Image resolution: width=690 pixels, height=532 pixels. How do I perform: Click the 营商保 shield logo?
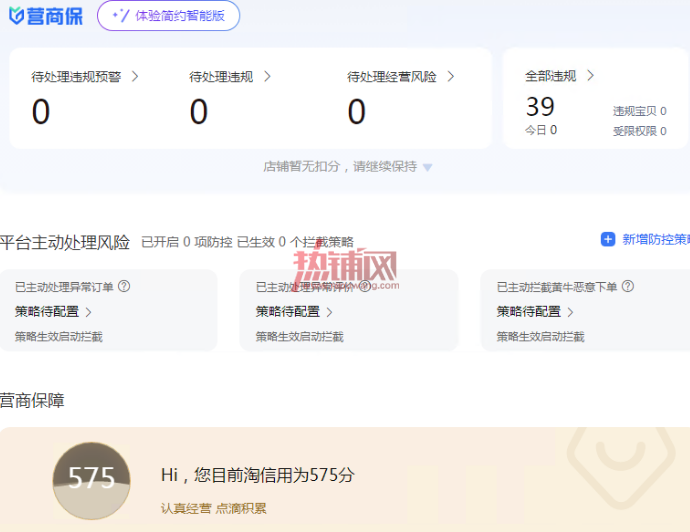17,16
